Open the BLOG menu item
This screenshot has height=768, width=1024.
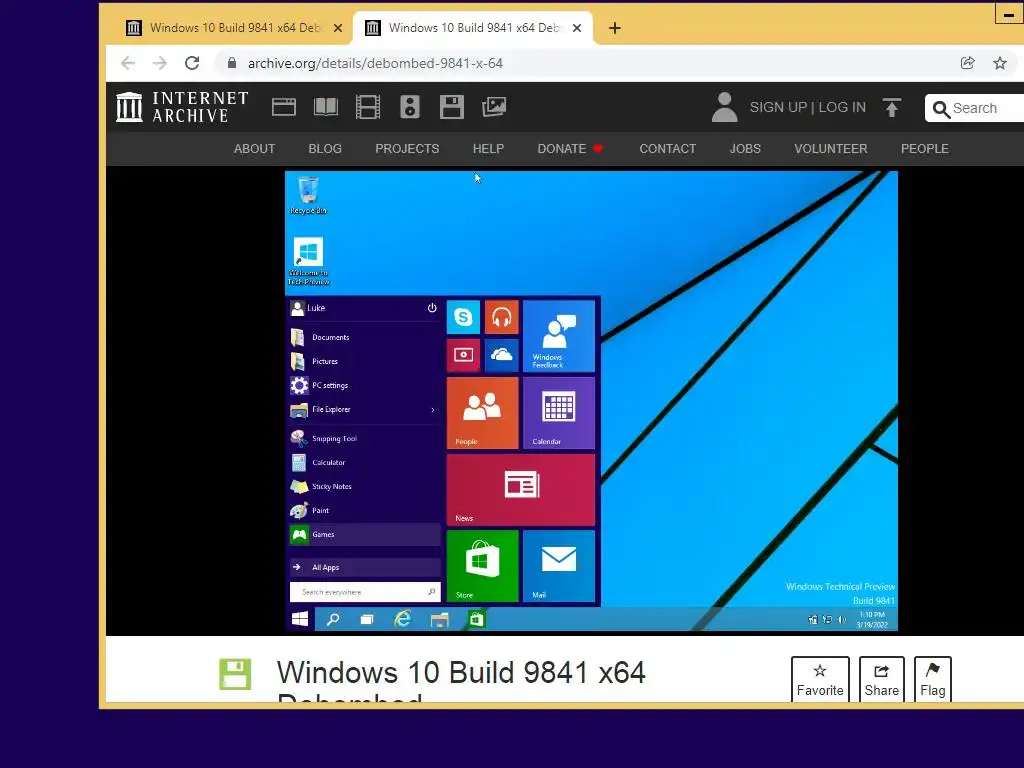pyautogui.click(x=325, y=149)
